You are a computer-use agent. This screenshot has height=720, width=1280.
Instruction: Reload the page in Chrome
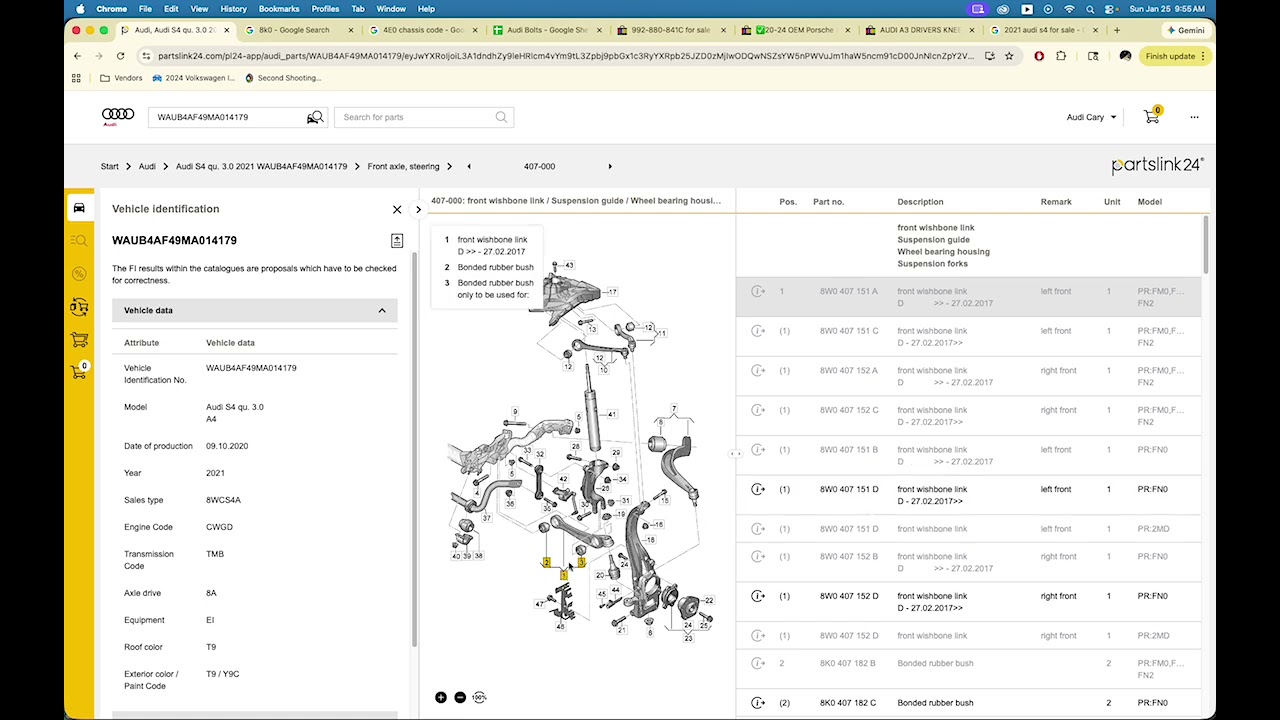click(120, 56)
